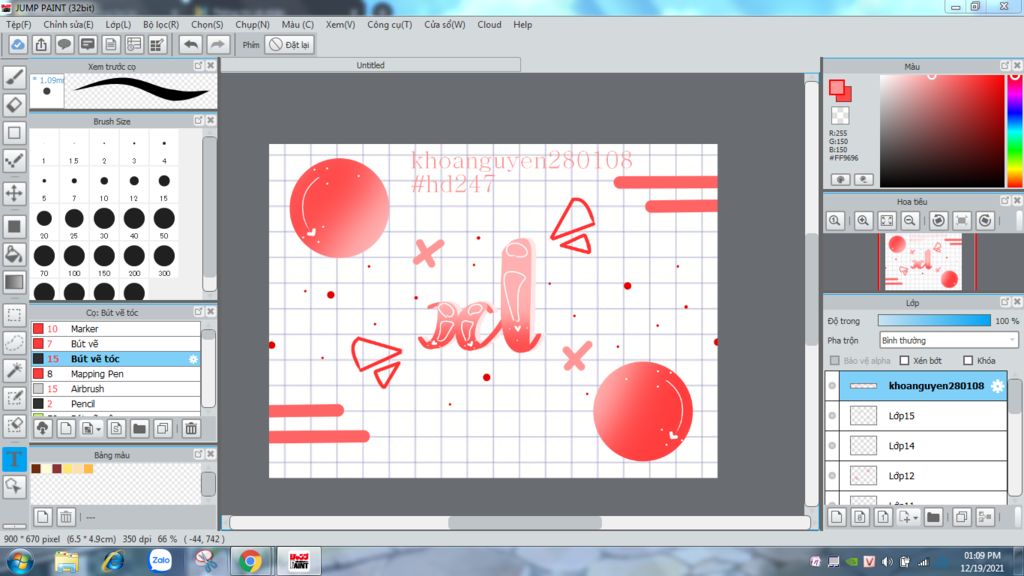Adjust Độ trong opacity slider
This screenshot has width=1024, height=576.
(934, 321)
